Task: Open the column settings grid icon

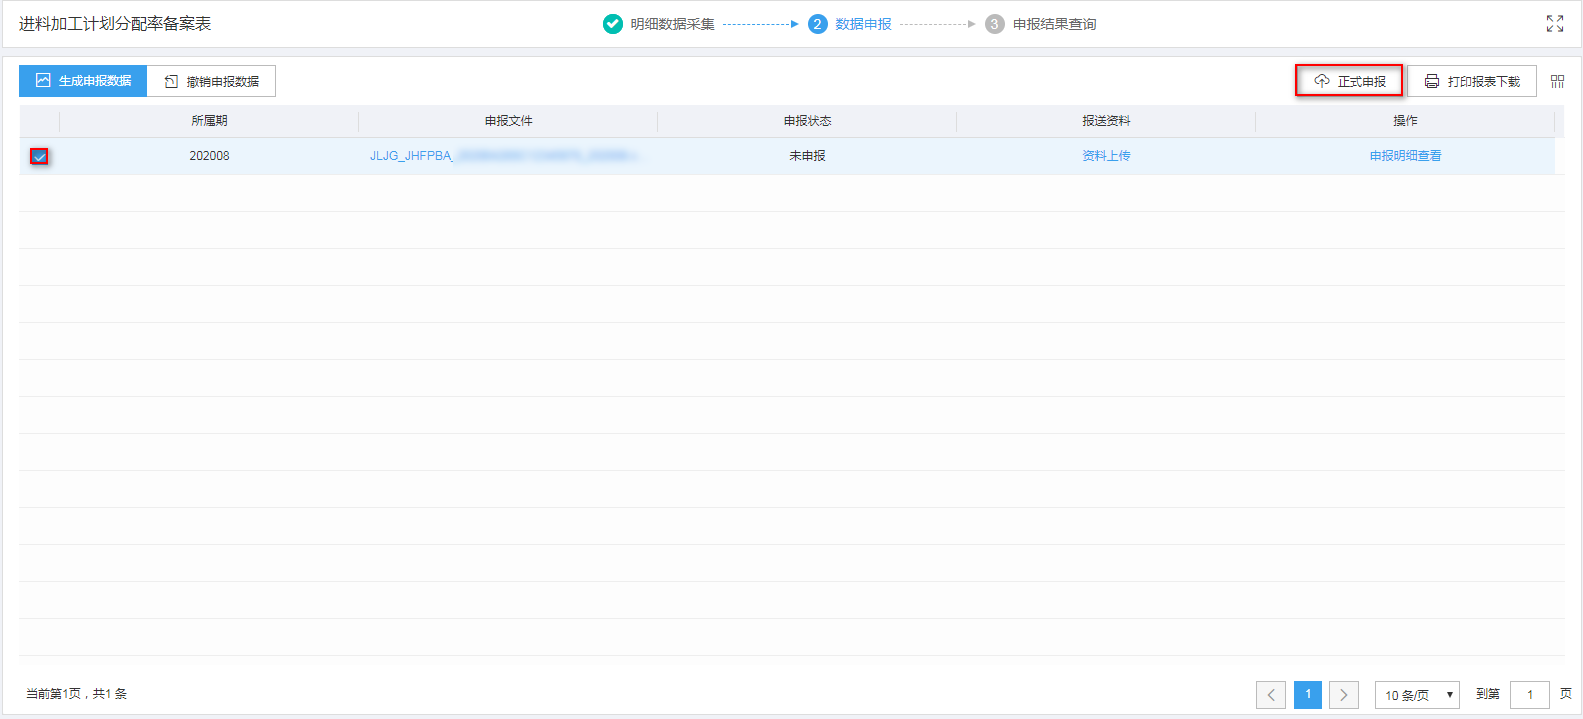Action: (x=1557, y=82)
